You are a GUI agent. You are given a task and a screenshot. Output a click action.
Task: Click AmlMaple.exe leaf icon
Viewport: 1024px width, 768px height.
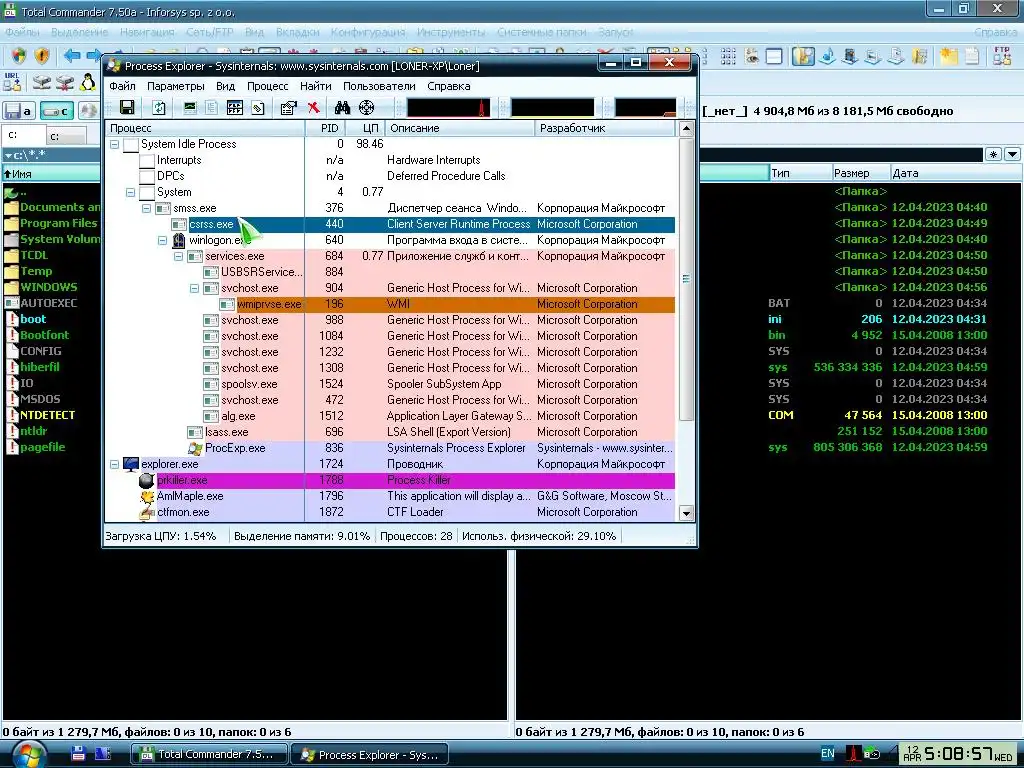[x=147, y=496]
